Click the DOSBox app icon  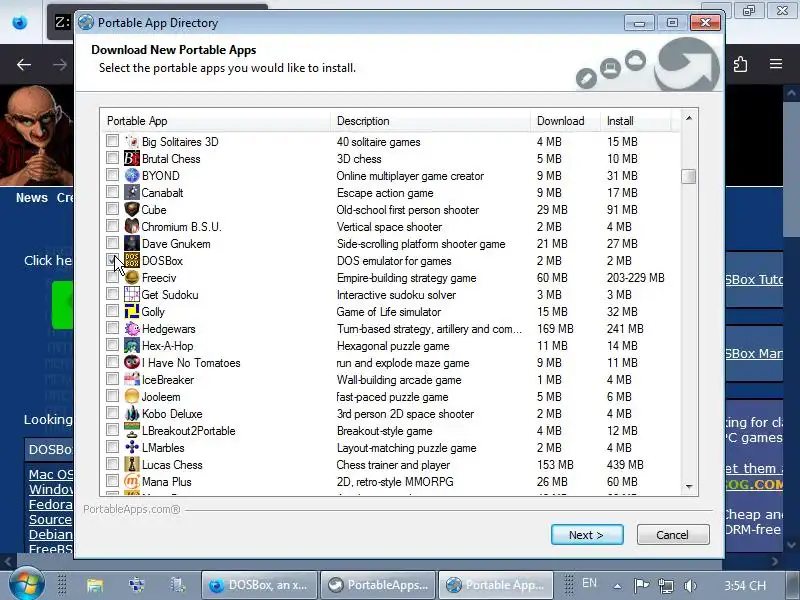pos(132,260)
